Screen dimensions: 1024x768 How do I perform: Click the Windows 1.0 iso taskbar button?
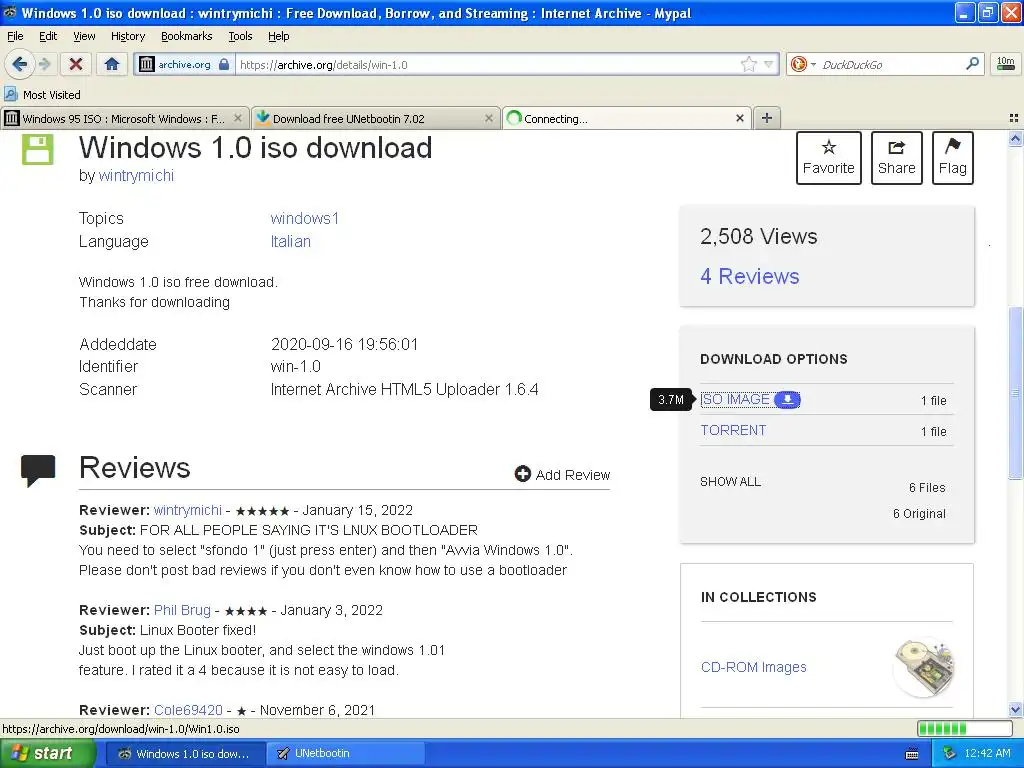(x=185, y=753)
